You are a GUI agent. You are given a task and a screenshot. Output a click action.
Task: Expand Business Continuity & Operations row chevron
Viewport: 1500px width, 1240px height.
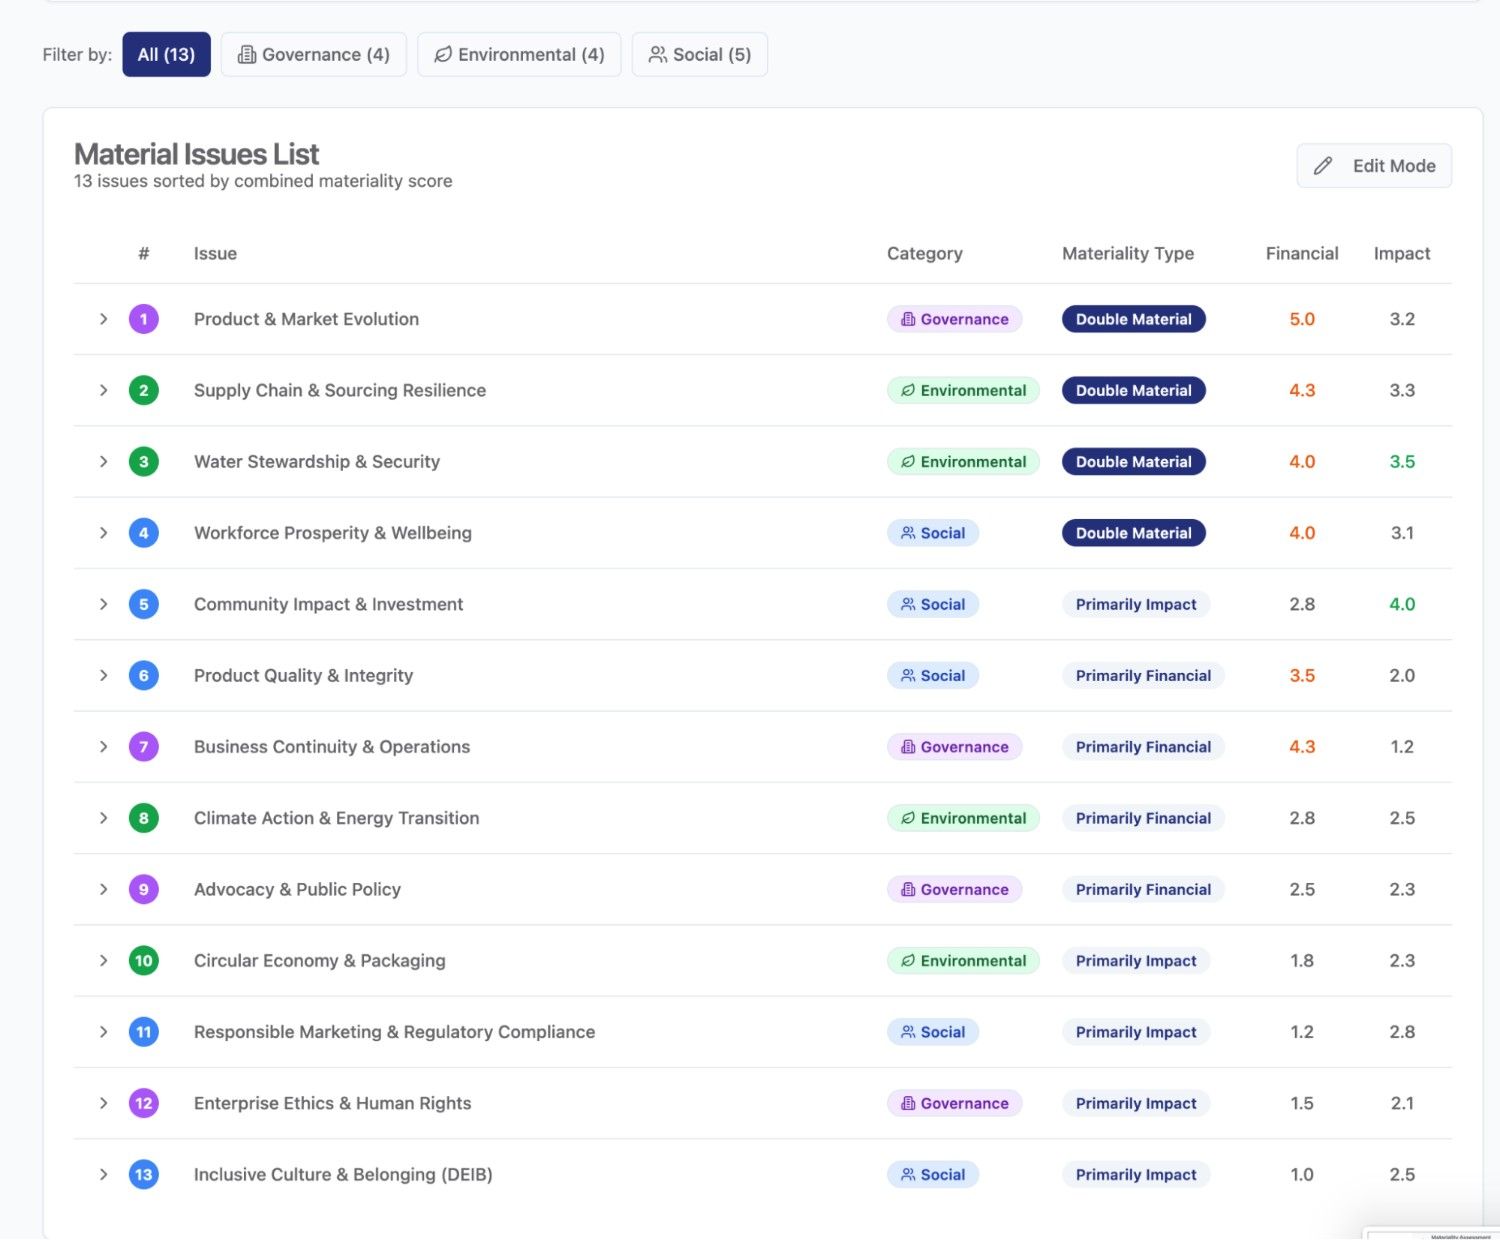coord(103,746)
